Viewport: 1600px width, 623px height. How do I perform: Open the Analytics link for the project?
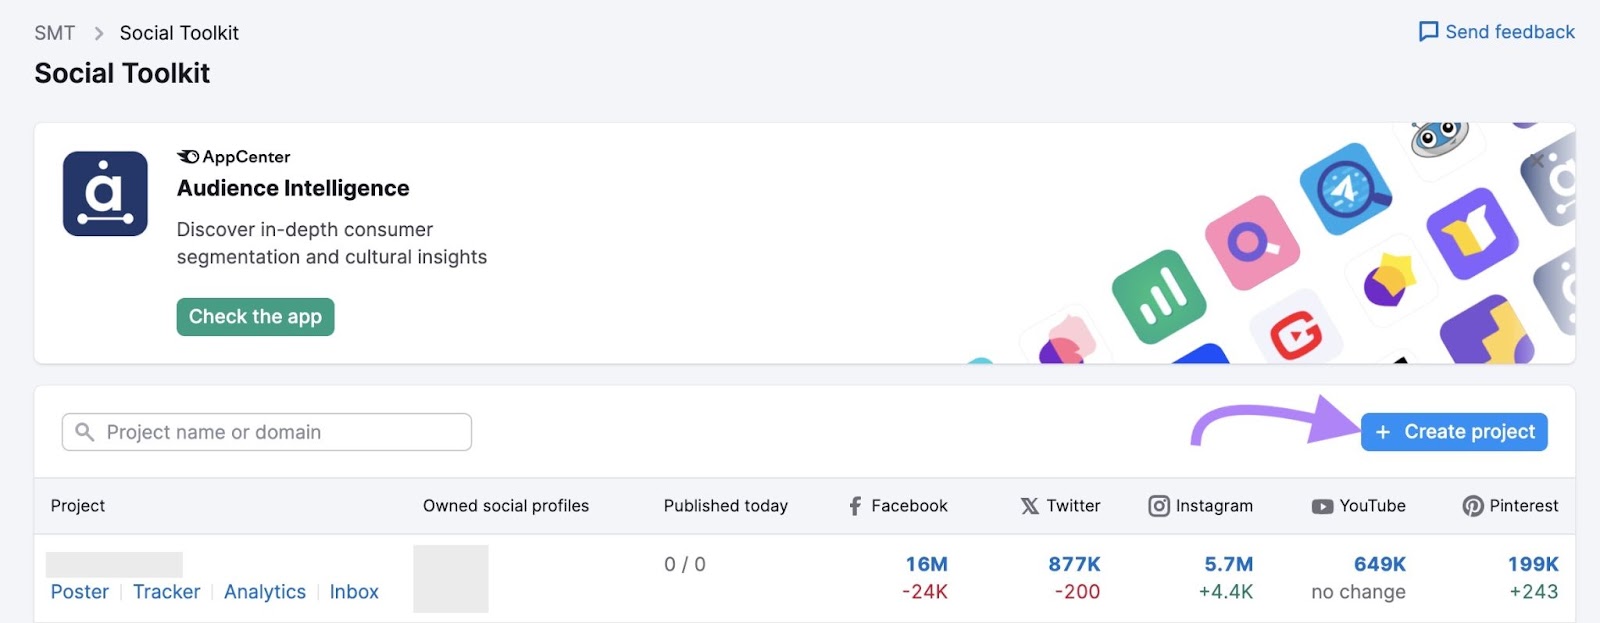(265, 591)
